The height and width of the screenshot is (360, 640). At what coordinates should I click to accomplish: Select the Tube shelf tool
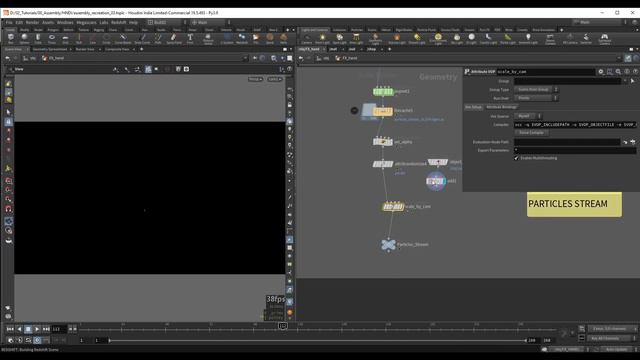tap(38, 39)
